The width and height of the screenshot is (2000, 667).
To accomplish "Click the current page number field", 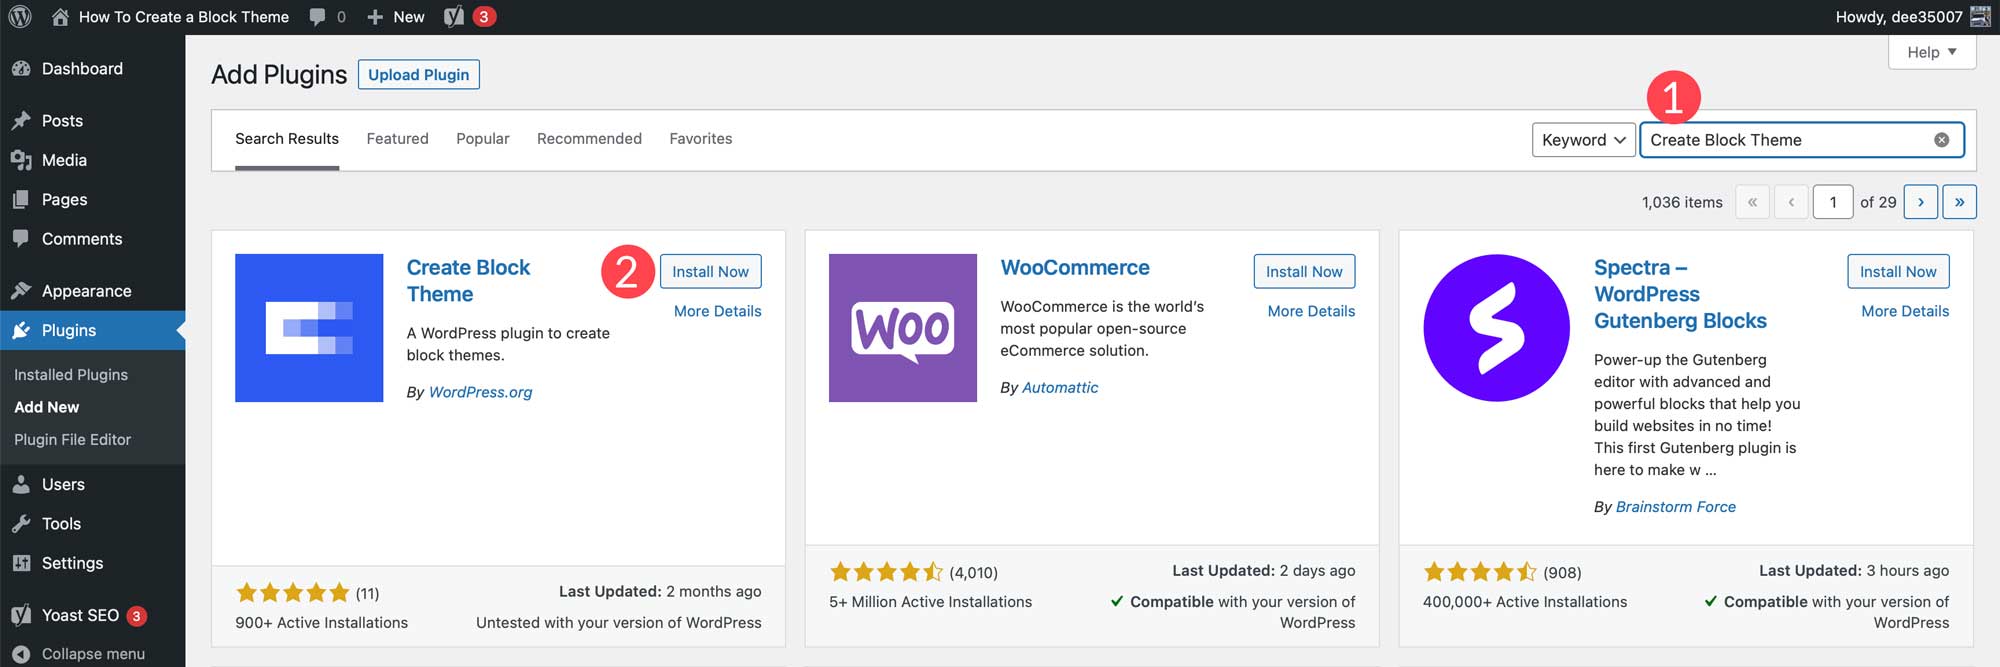I will pos(1832,202).
